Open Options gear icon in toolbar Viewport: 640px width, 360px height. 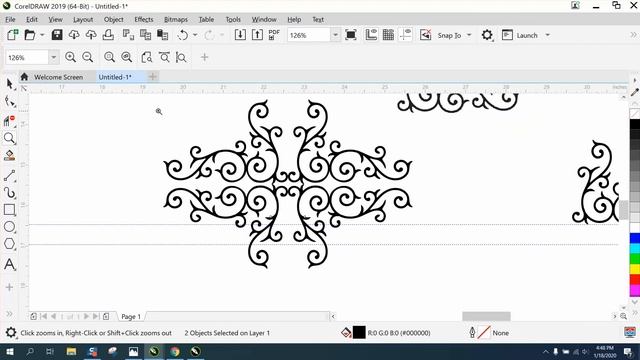[x=487, y=35]
